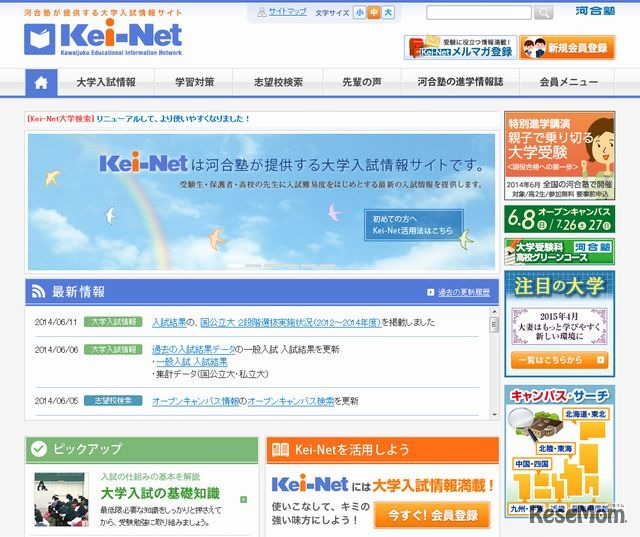Click the exam classroom thumbnail in ピックアップ
The height and width of the screenshot is (537, 640).
[x=61, y=499]
